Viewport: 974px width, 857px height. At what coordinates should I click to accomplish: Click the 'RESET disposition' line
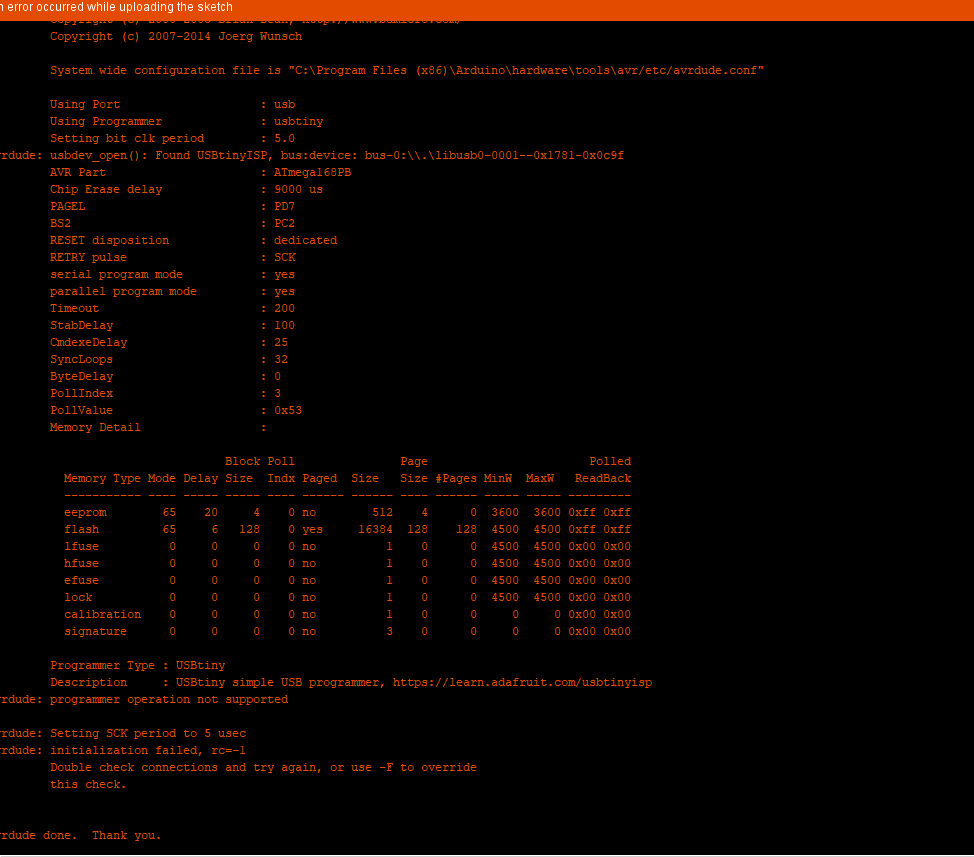(x=194, y=240)
